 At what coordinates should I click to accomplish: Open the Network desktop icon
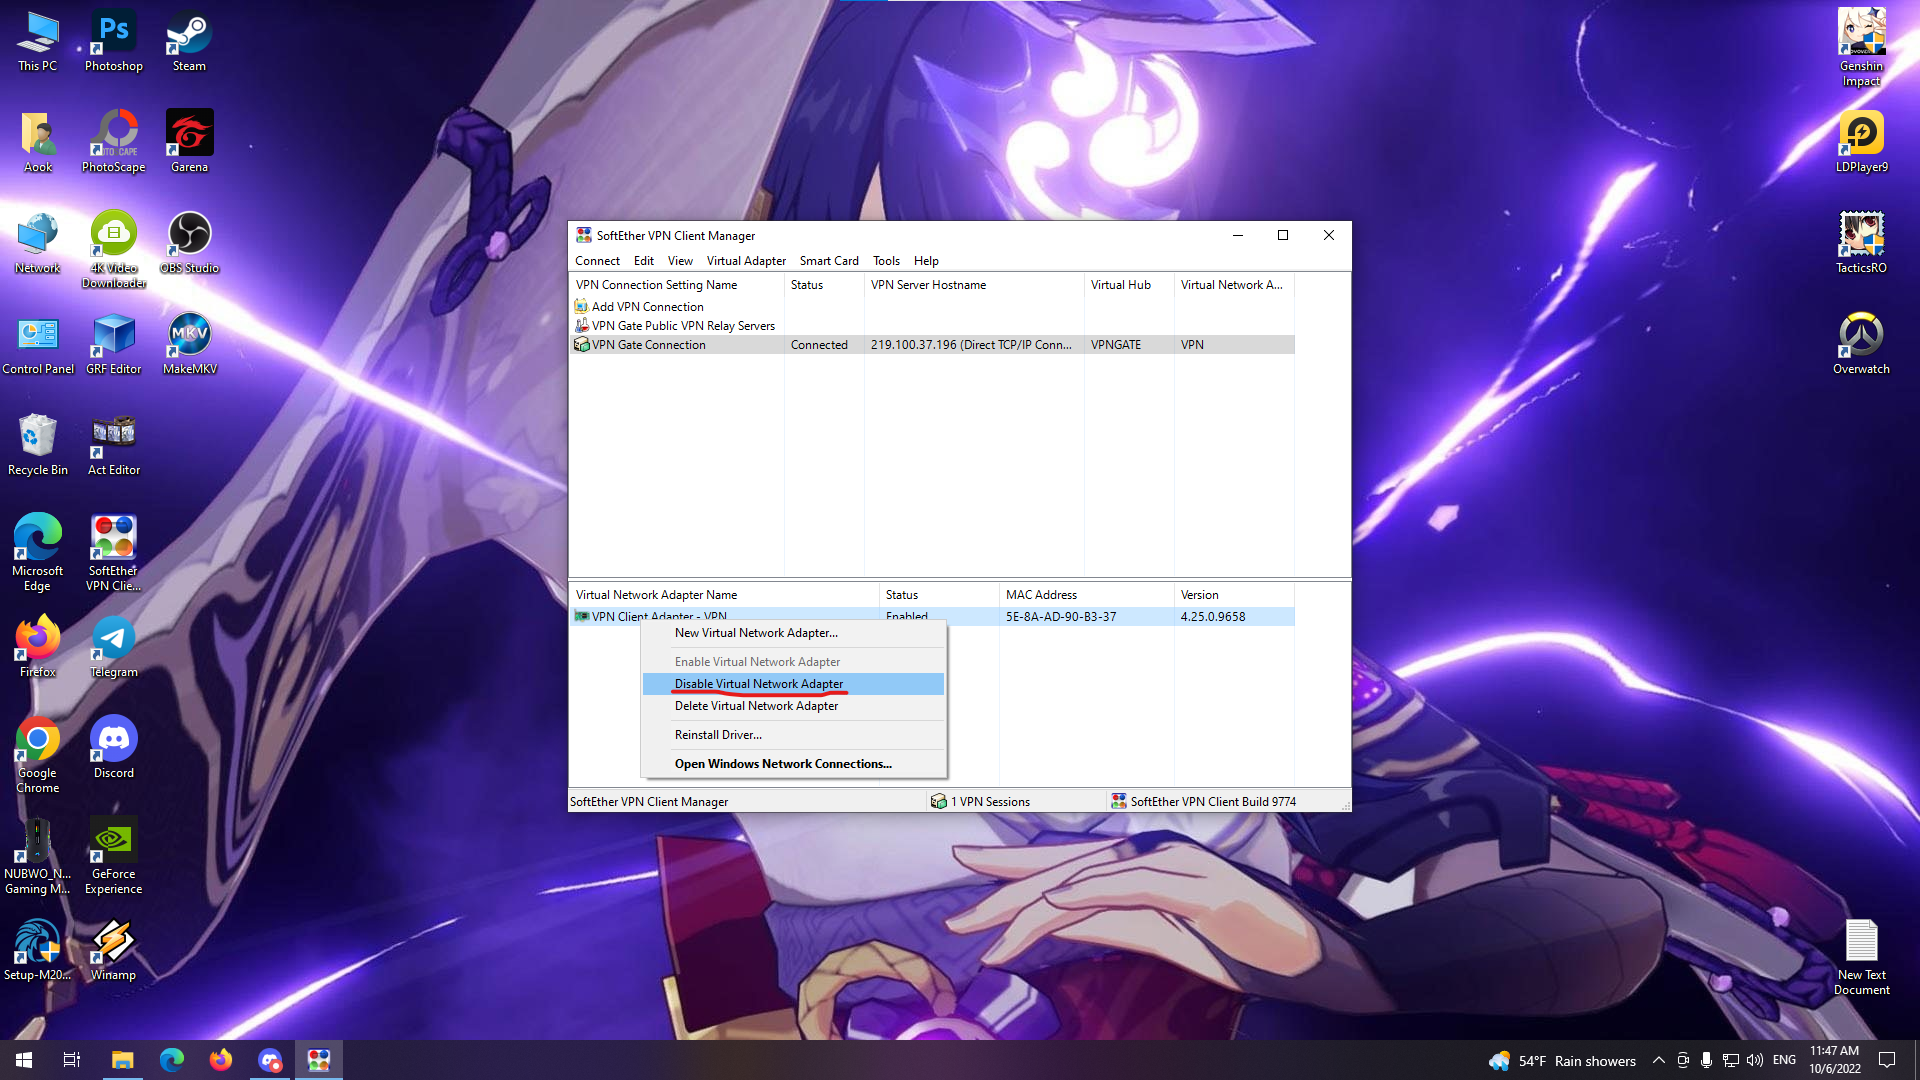click(x=38, y=243)
